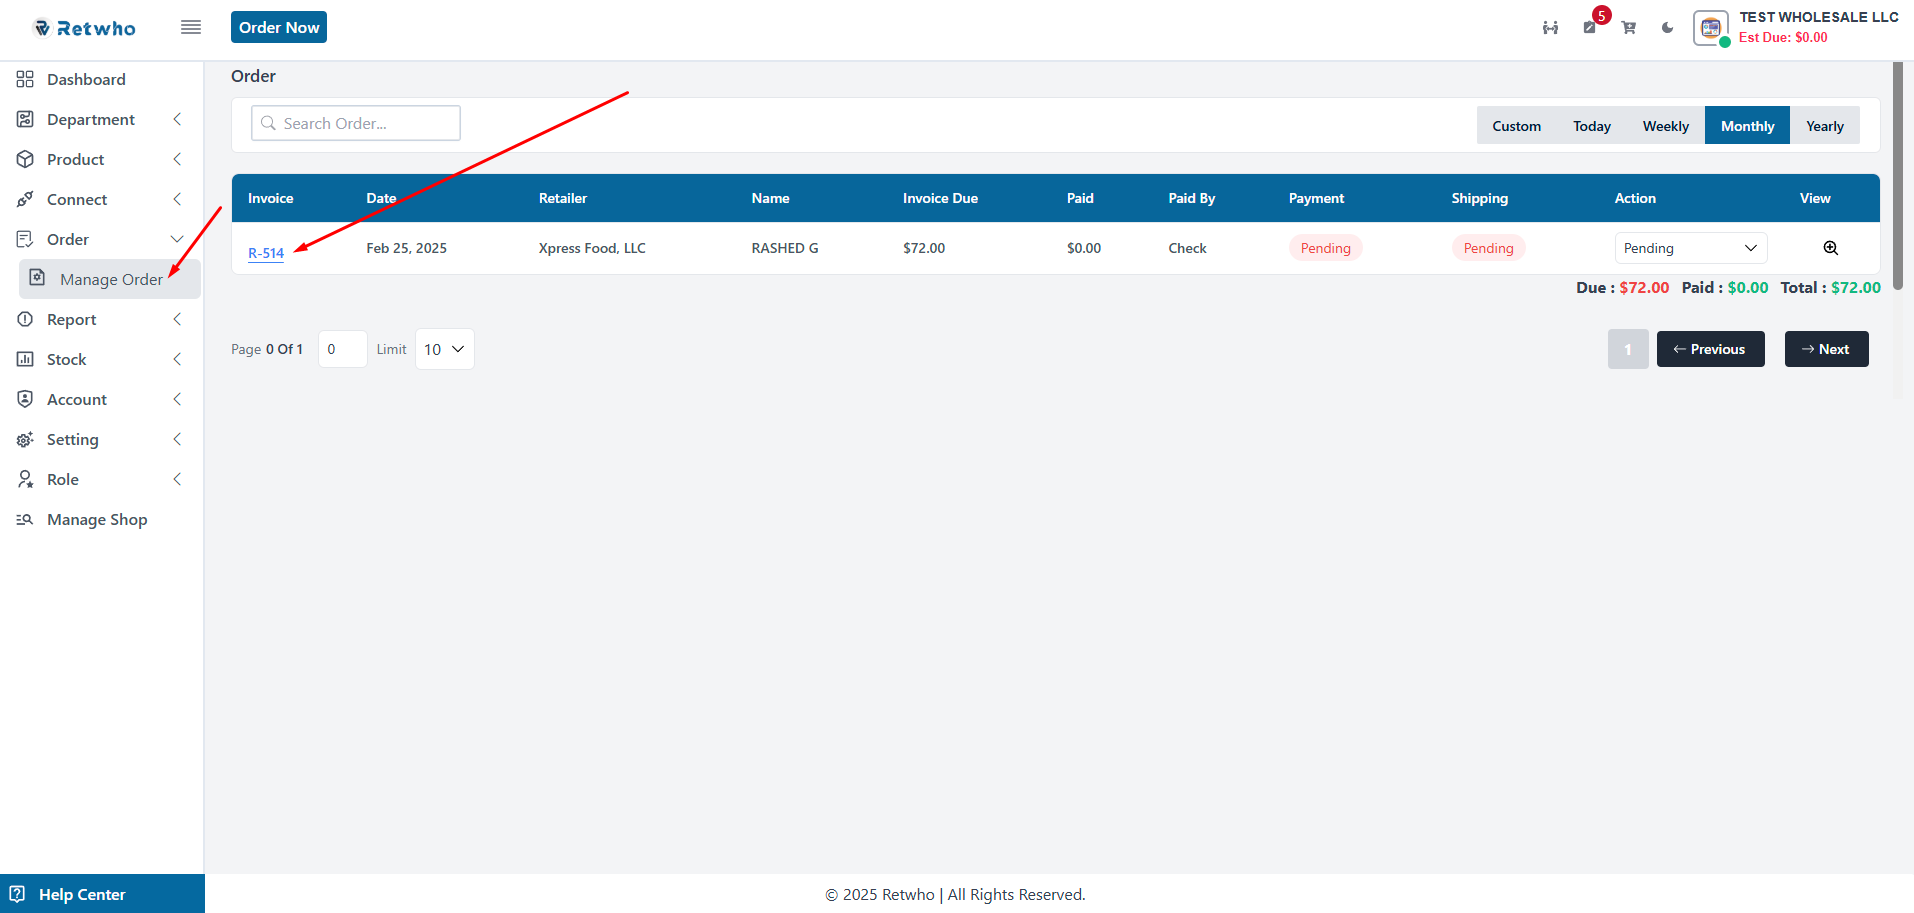Click the Dashboard sidebar icon
The width and height of the screenshot is (1914, 913).
click(x=25, y=79)
